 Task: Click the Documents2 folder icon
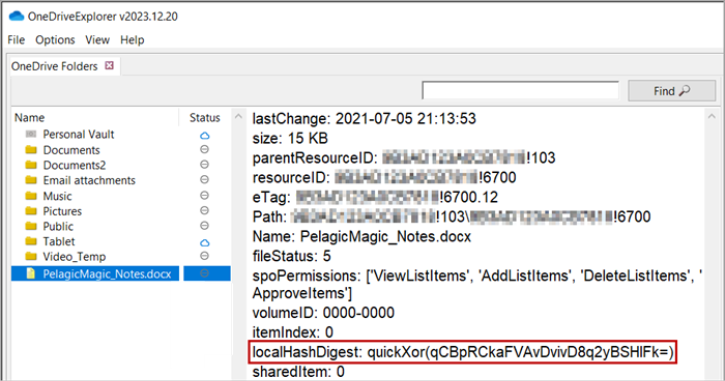(x=31, y=165)
